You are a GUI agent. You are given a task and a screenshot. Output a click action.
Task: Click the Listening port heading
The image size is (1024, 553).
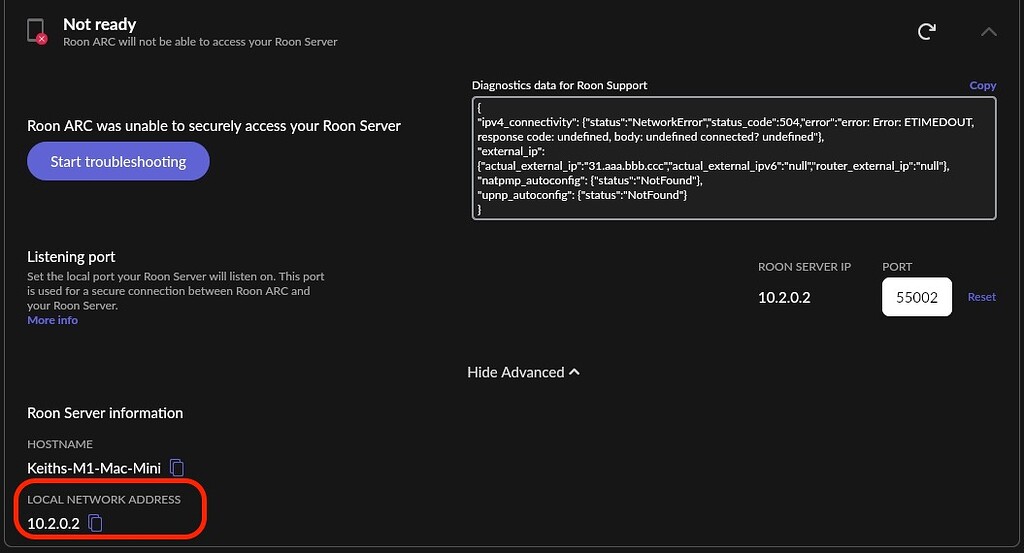(x=71, y=257)
